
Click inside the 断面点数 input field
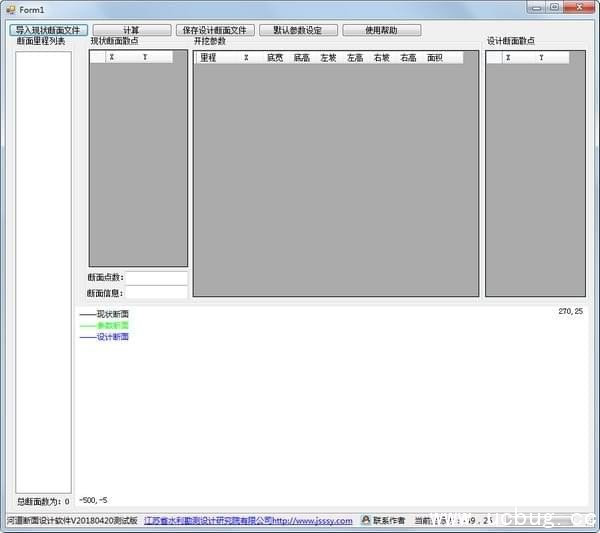pos(156,277)
